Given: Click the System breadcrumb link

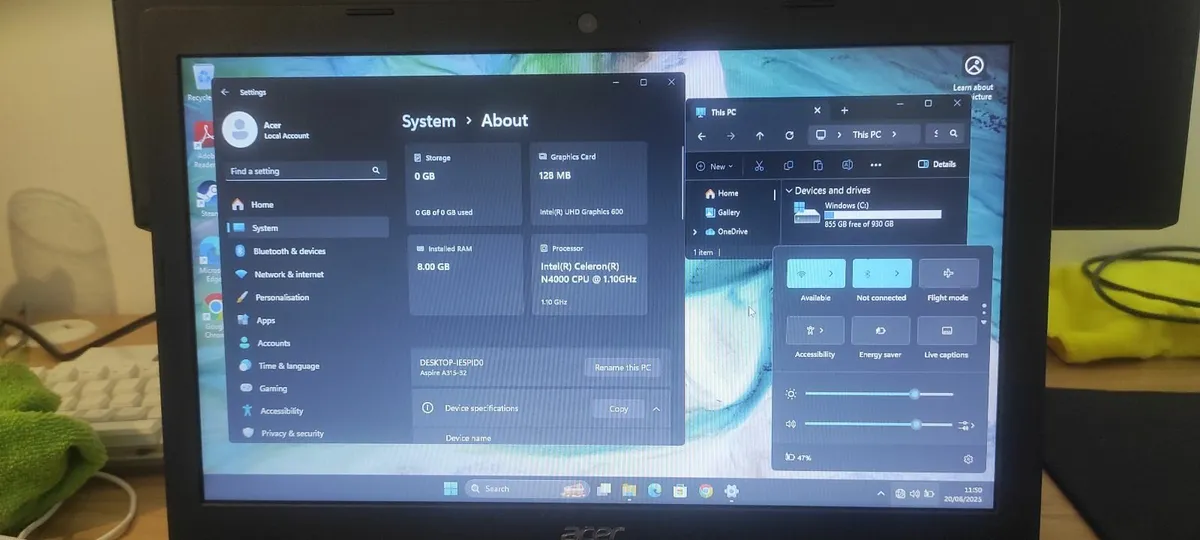Looking at the screenshot, I should (x=428, y=121).
